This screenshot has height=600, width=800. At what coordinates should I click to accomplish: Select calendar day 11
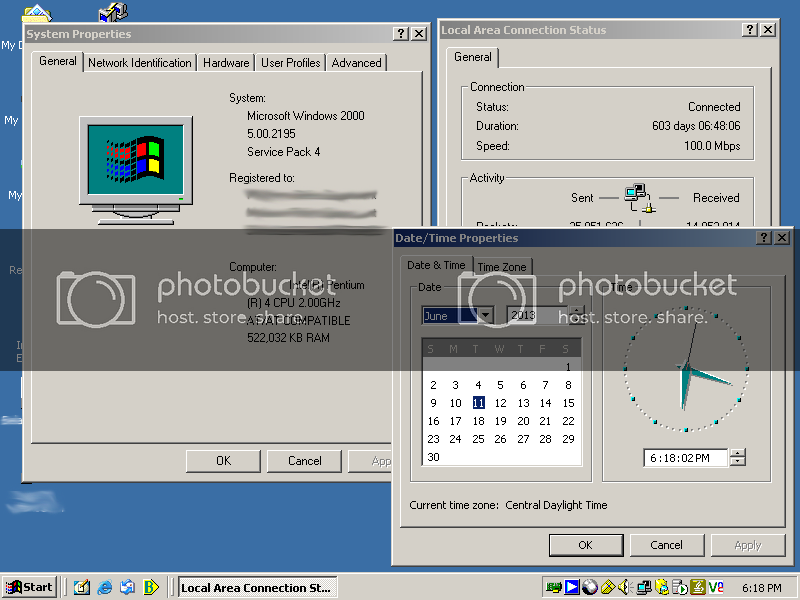point(478,403)
